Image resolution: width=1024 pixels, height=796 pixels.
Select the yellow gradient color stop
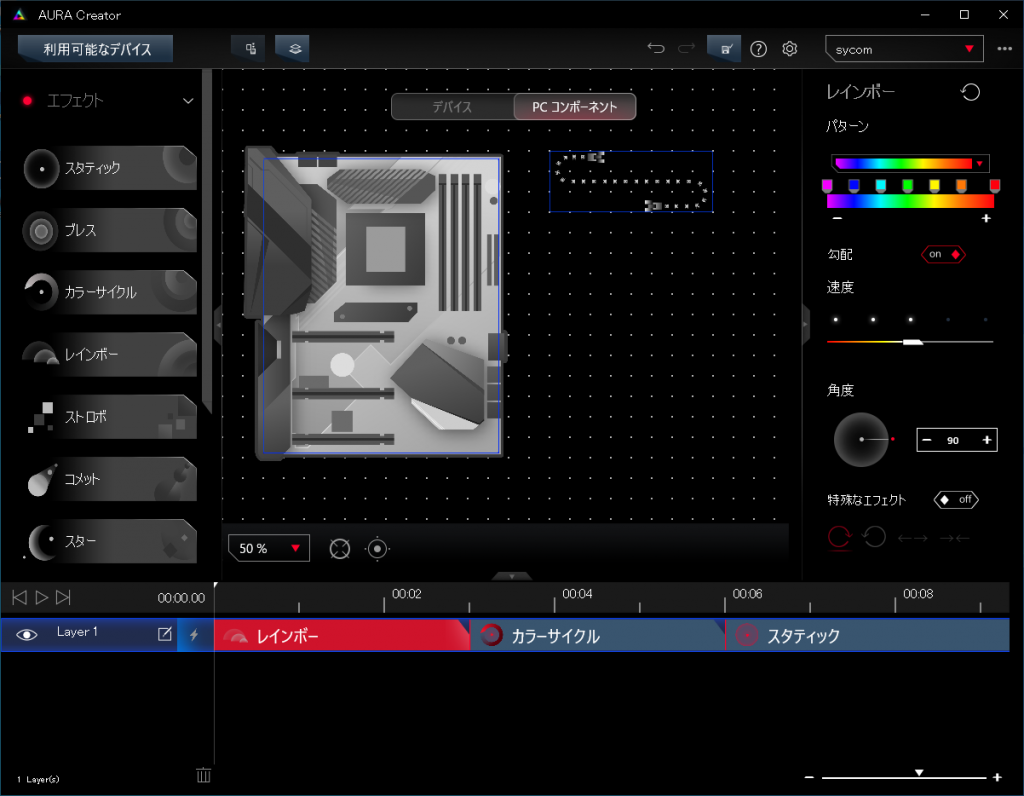tap(935, 186)
